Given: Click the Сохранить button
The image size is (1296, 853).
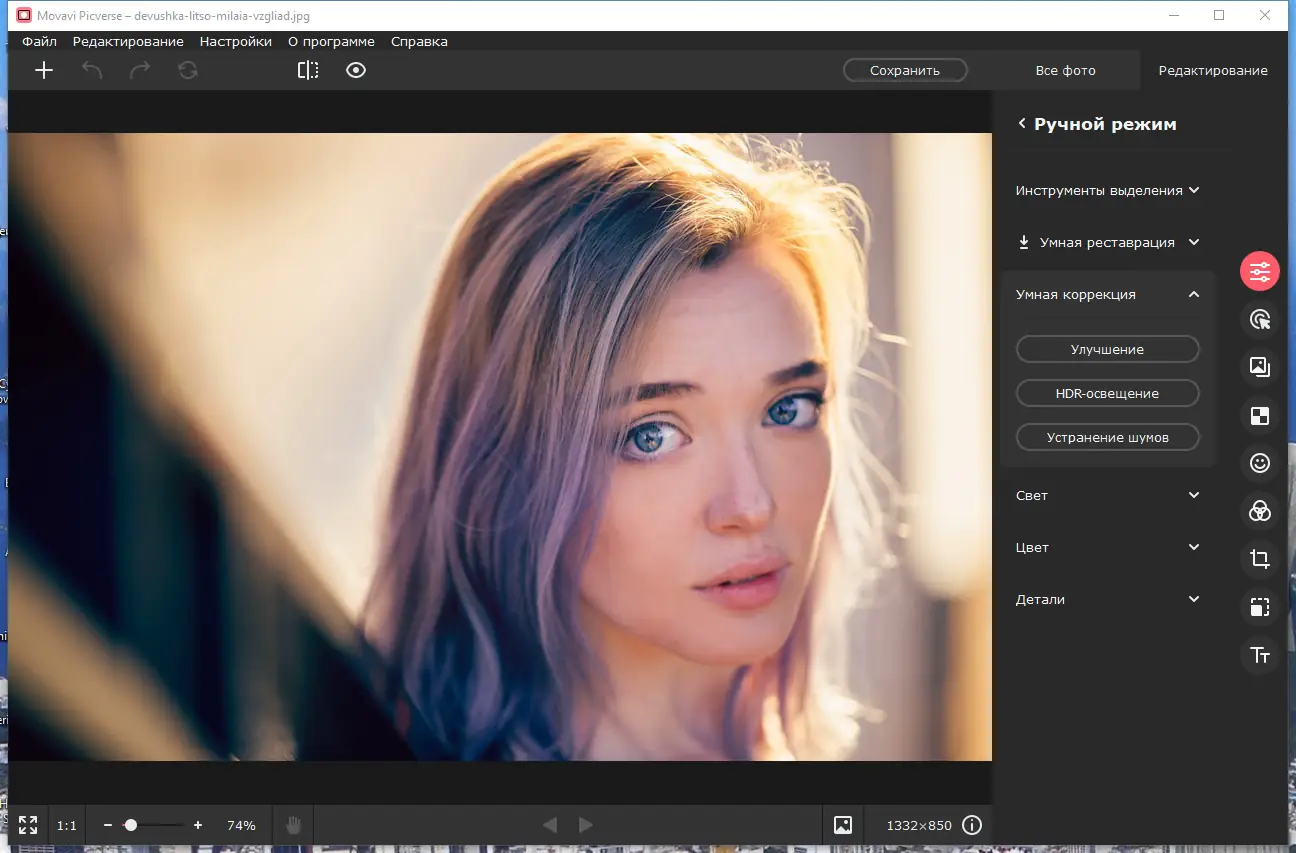Looking at the screenshot, I should coord(905,71).
